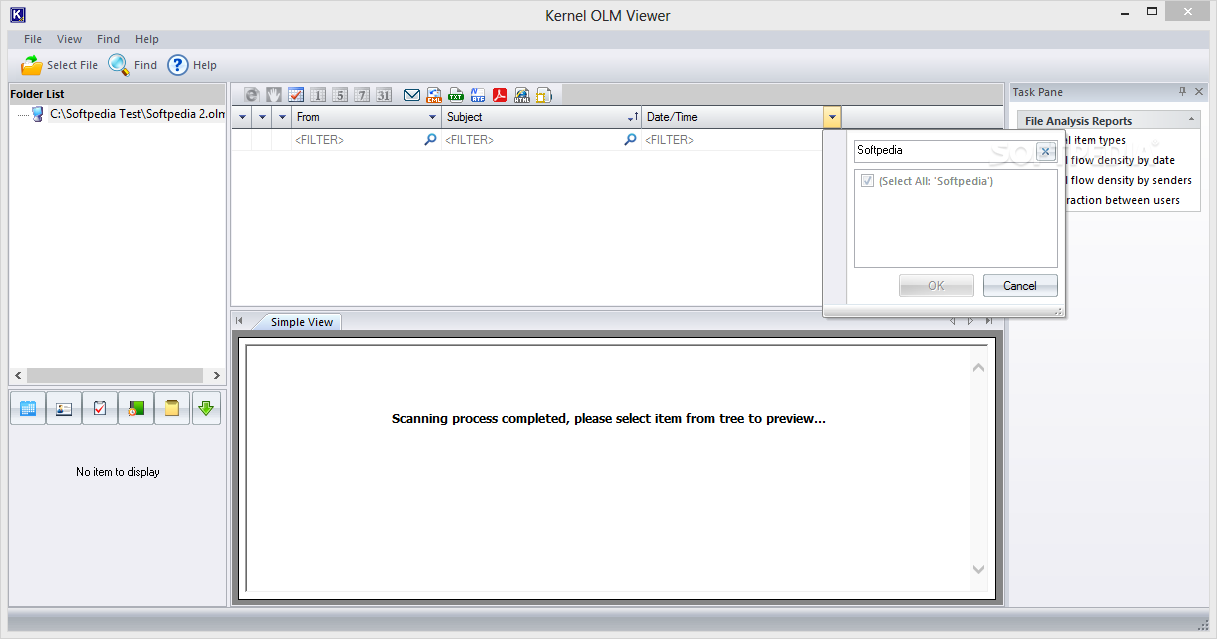This screenshot has height=639, width=1217.
Task: Click the blue Help question mark icon
Action: tap(177, 65)
